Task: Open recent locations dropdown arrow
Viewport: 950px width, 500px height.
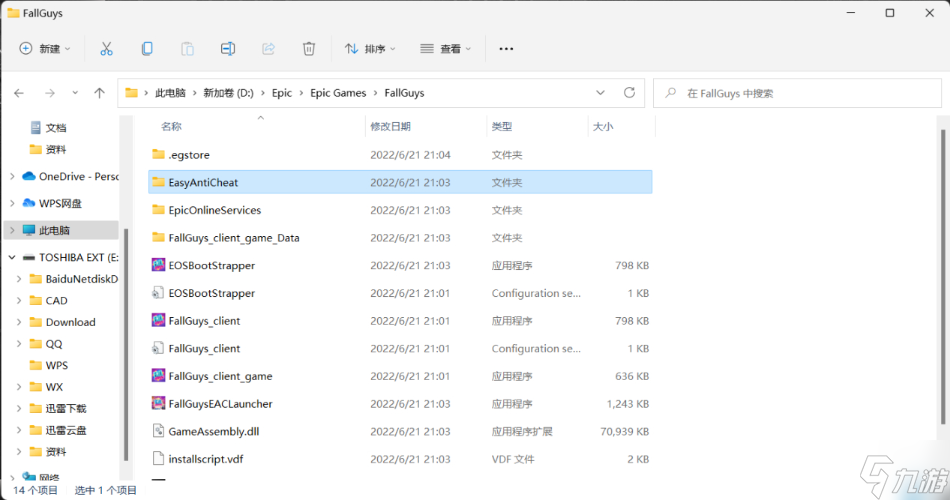Action: [75, 93]
